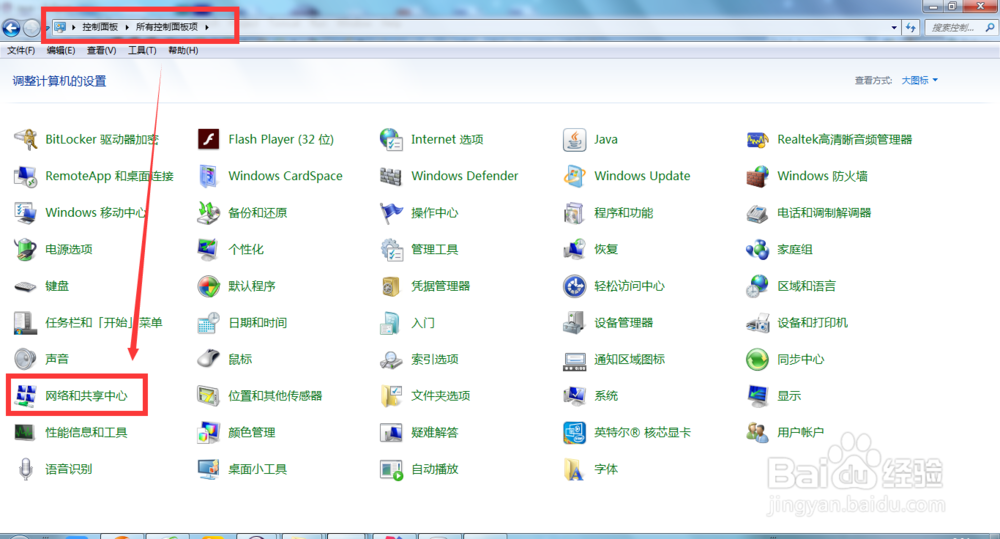Open the 程序和功能 icon

[574, 212]
